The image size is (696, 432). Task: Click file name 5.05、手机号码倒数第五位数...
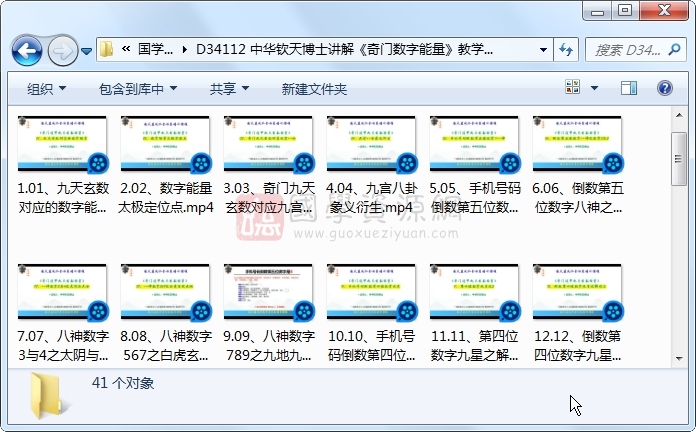tap(475, 198)
